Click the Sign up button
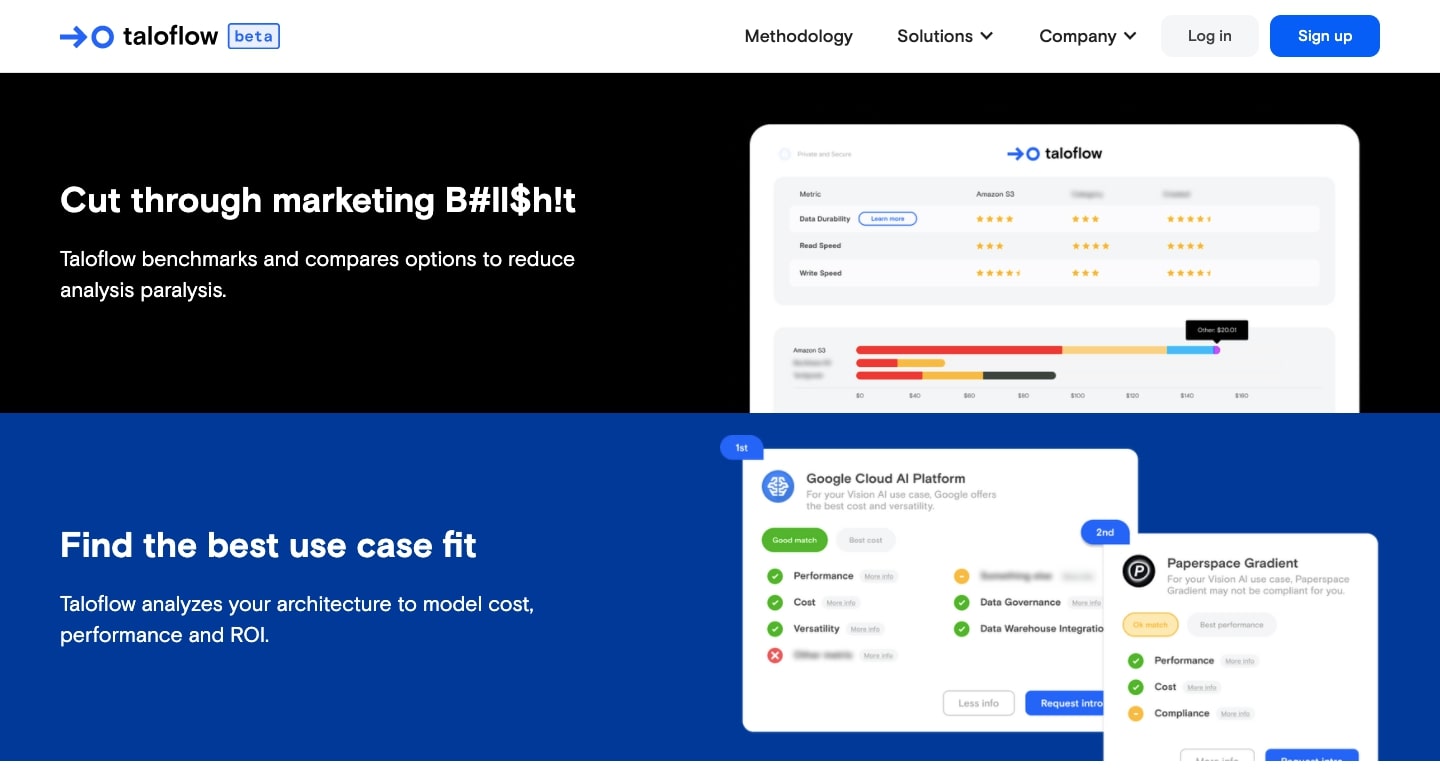The width and height of the screenshot is (1440, 773). pyautogui.click(x=1325, y=36)
